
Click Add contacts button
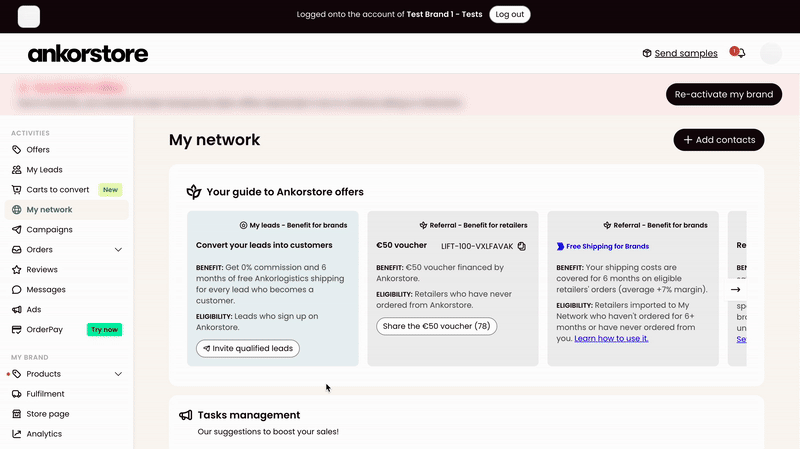click(x=718, y=140)
